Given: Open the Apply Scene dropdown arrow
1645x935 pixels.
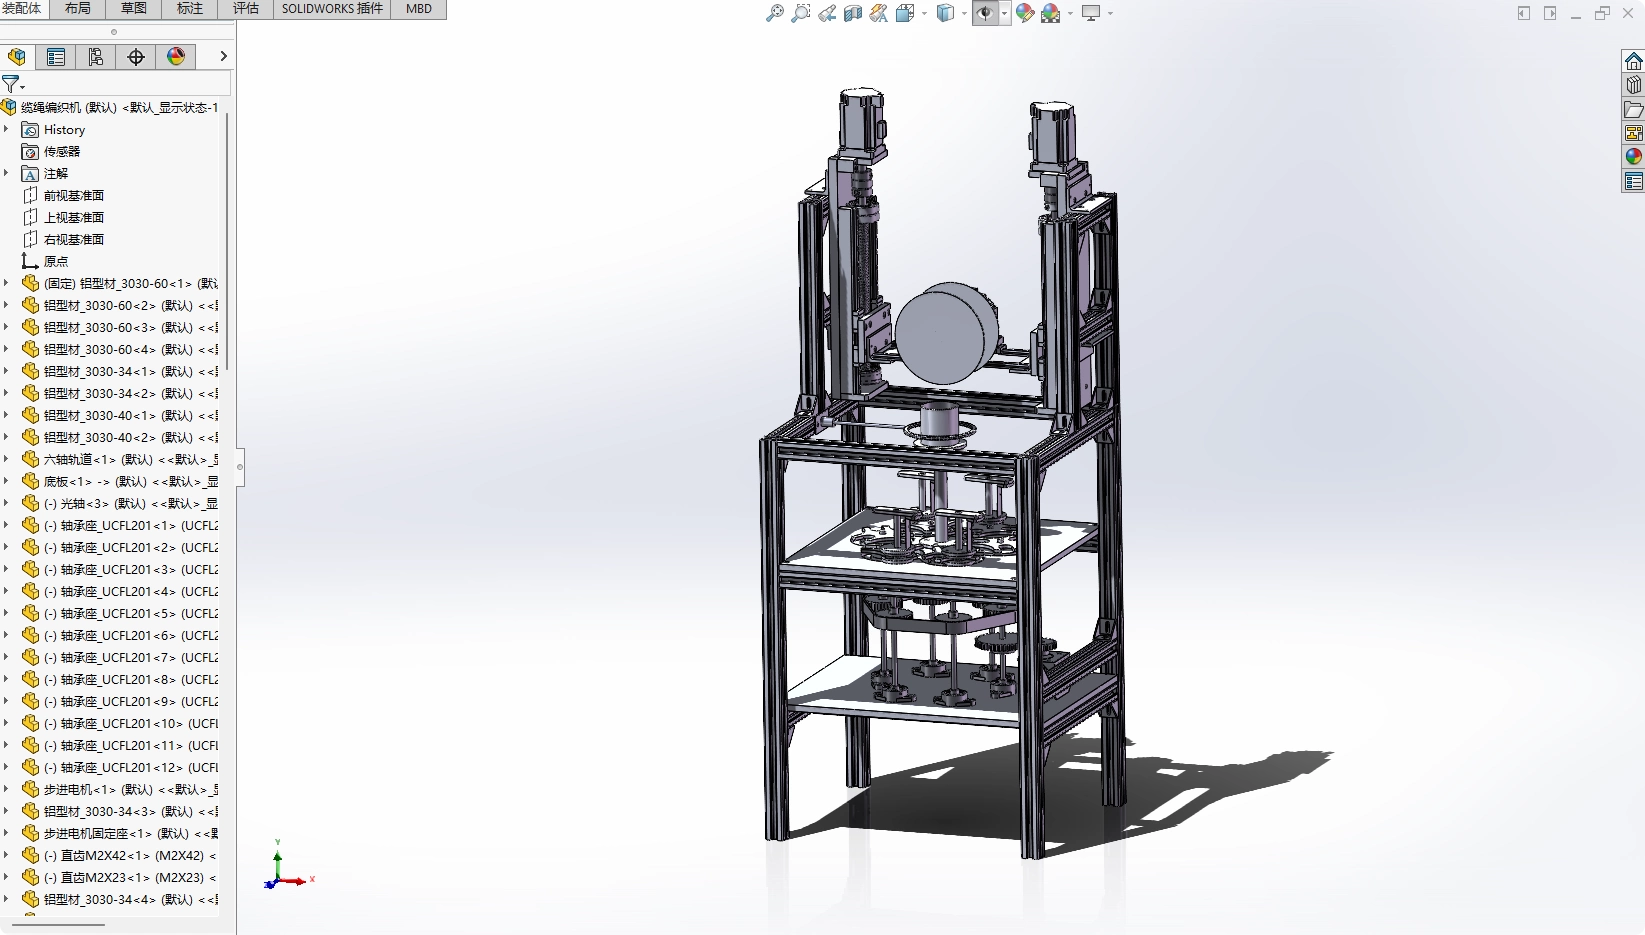Looking at the screenshot, I should [x=1070, y=13].
